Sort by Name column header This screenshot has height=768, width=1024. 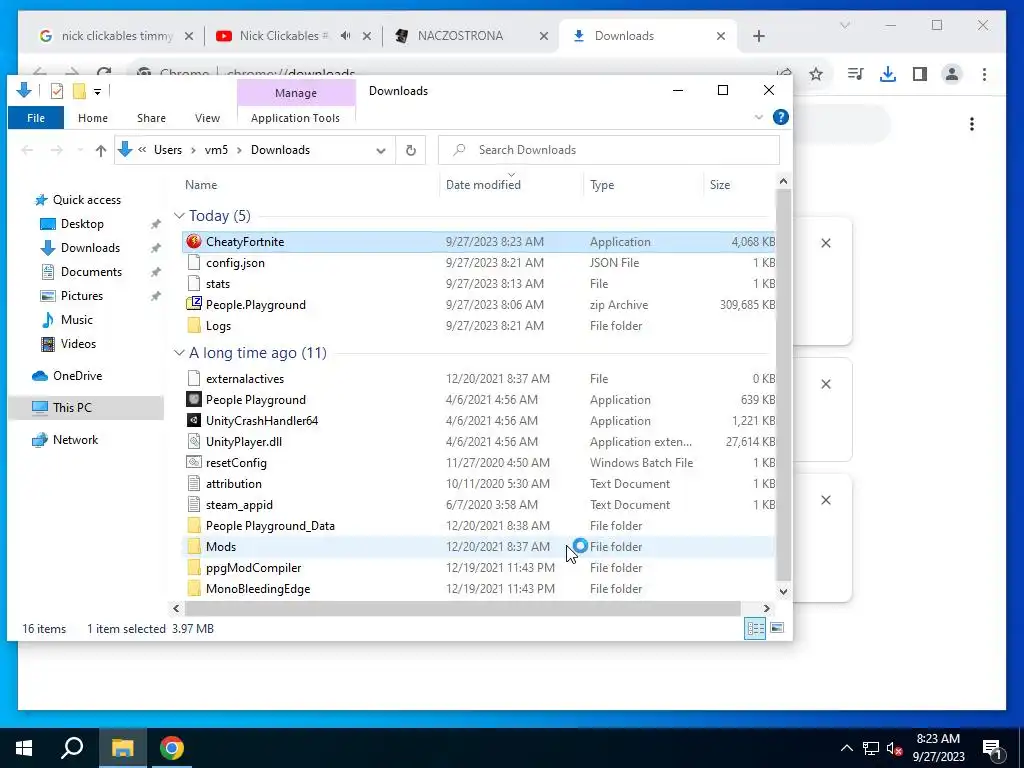(x=201, y=185)
